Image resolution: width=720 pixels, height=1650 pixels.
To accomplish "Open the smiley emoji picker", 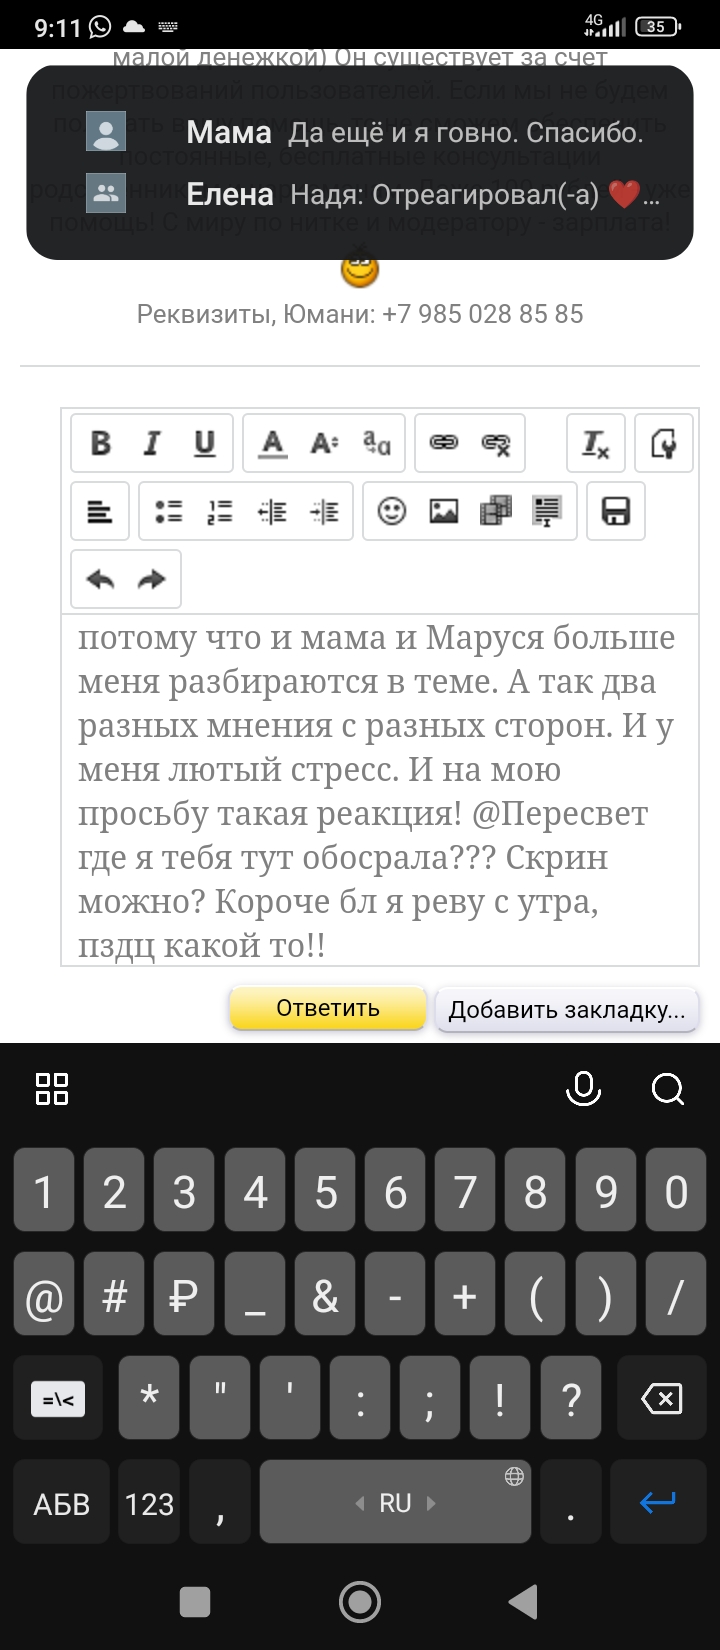I will click(x=392, y=512).
